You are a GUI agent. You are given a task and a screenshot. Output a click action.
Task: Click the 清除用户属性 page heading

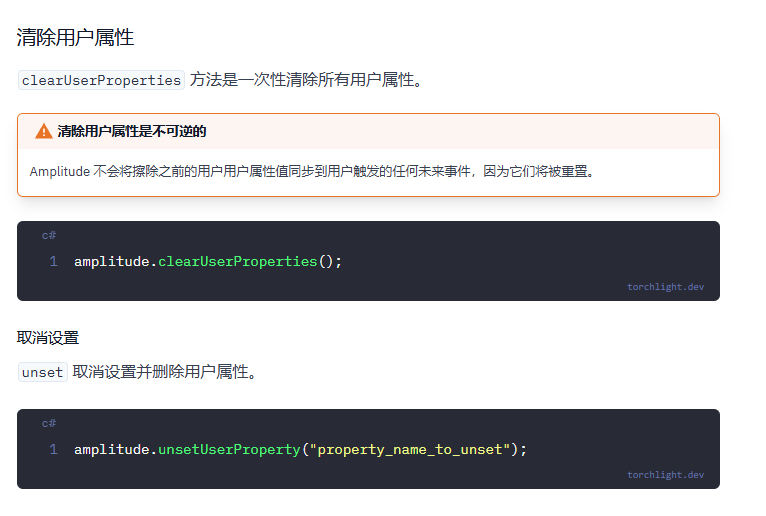point(75,38)
